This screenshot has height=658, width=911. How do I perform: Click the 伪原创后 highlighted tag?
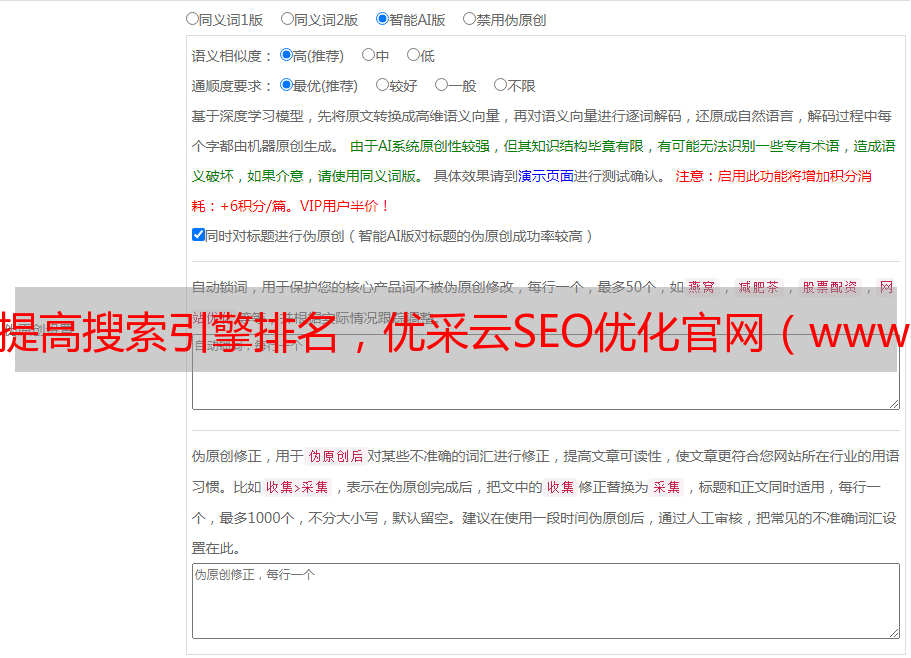(336, 456)
